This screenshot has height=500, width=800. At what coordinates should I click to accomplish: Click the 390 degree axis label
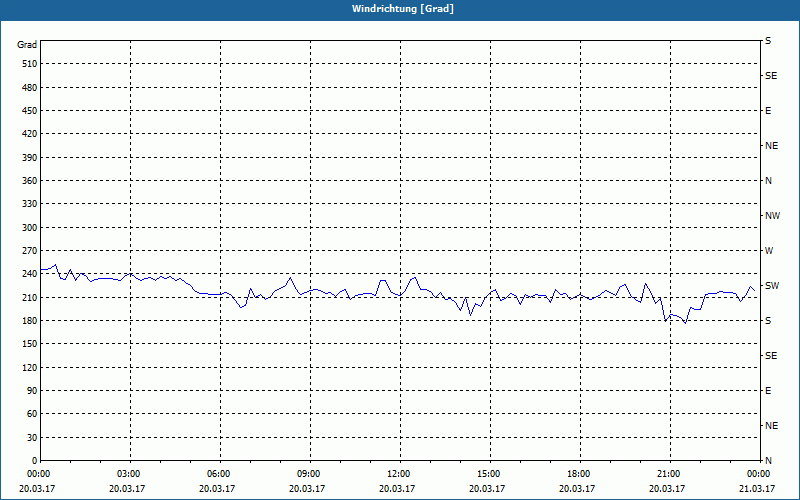tap(30, 158)
